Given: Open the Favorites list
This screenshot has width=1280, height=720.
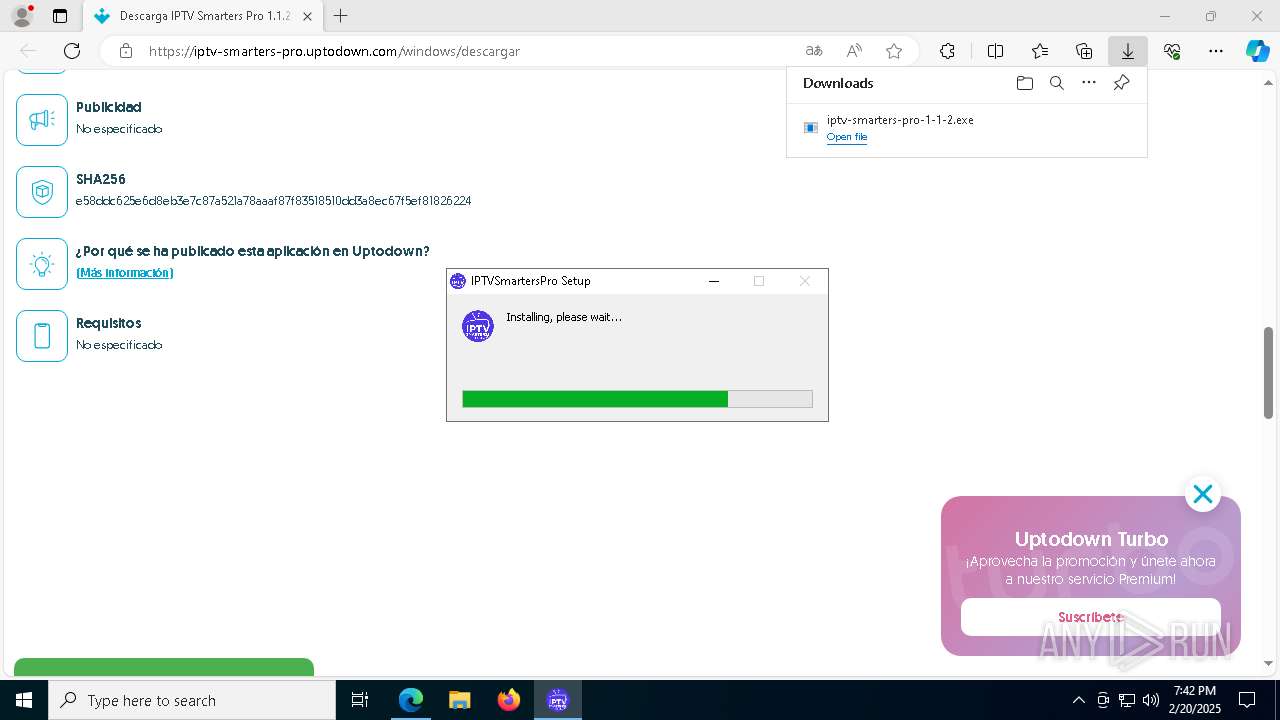Looking at the screenshot, I should 1040,51.
